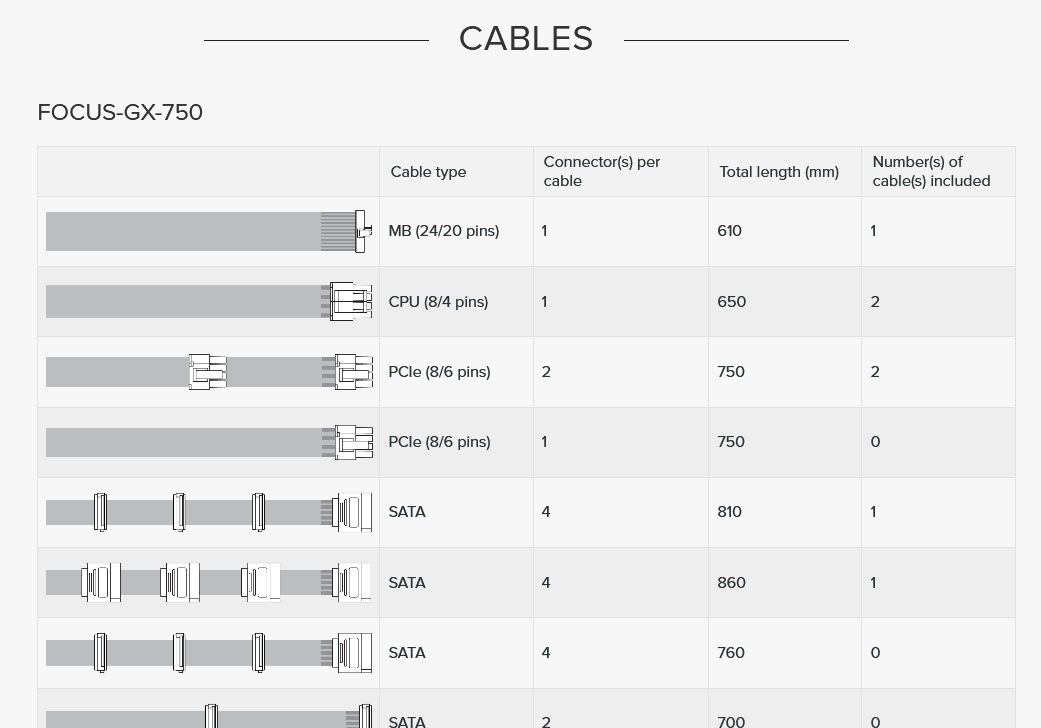Click the 700 mm two-connector SATA cable illustration
Viewport: 1041px width, 728px height.
click(208, 717)
